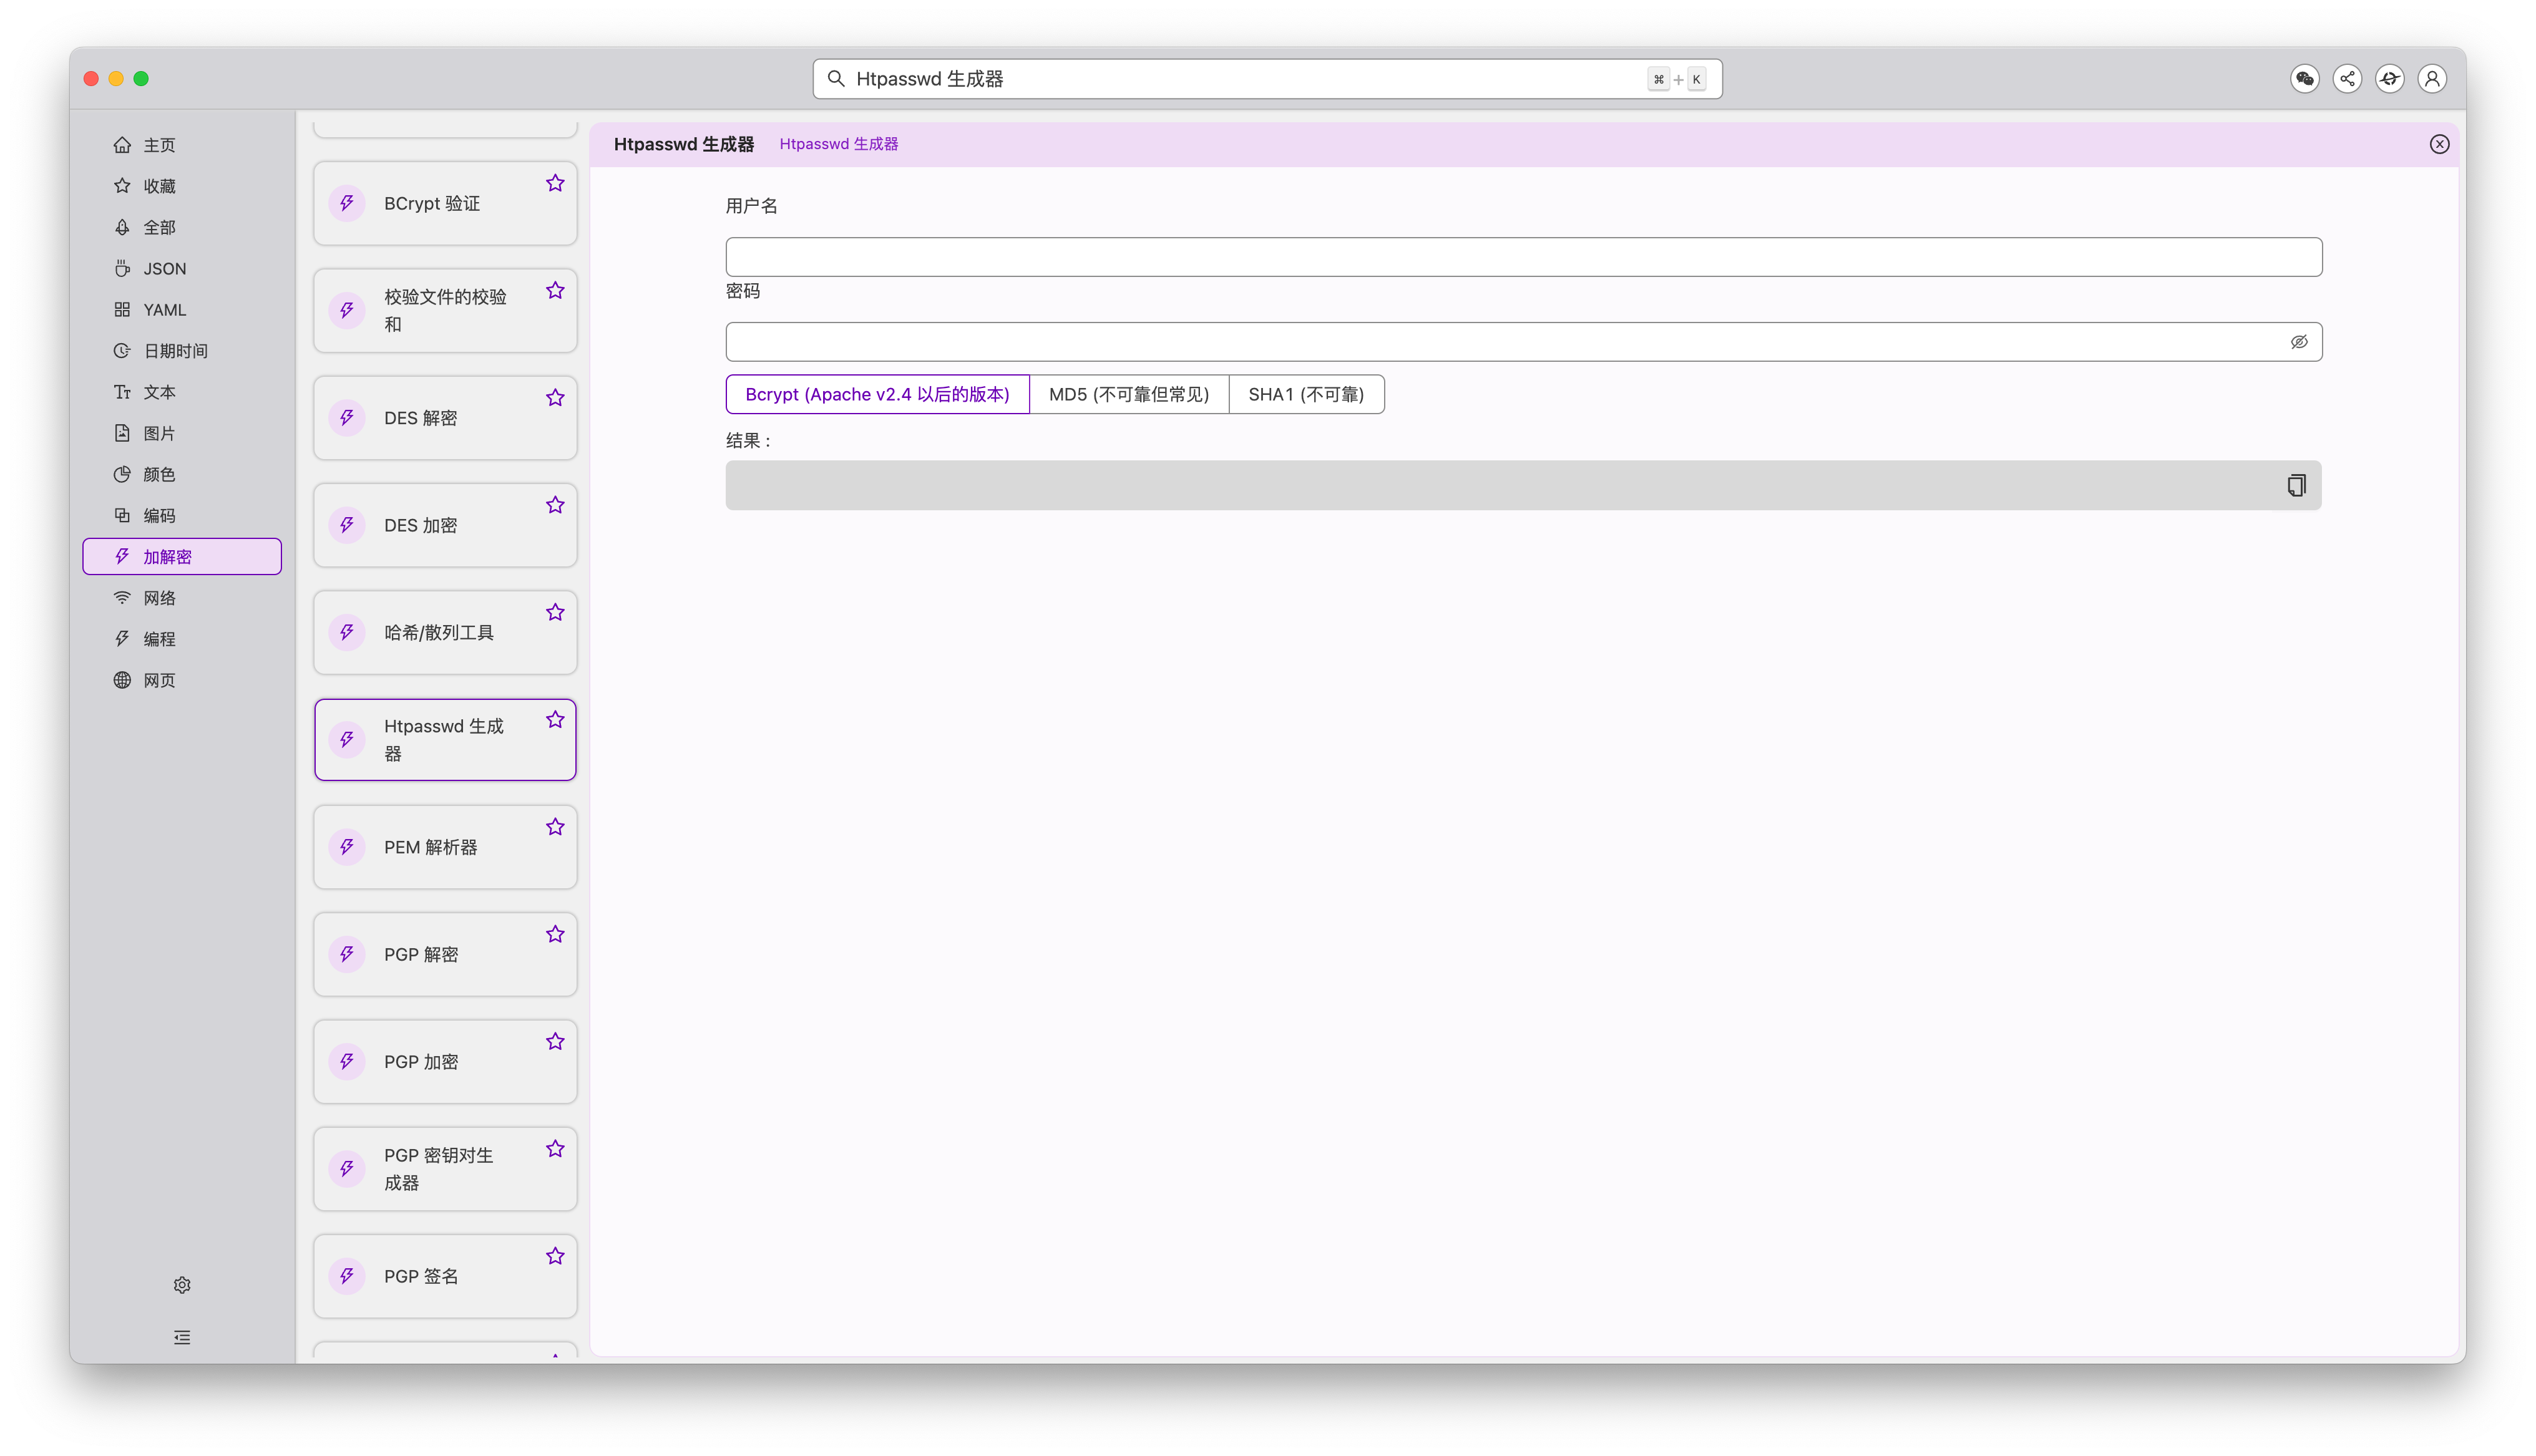This screenshot has height=1456, width=2536.
Task: Star the 校验文件的校验和 tool
Action: 555,290
